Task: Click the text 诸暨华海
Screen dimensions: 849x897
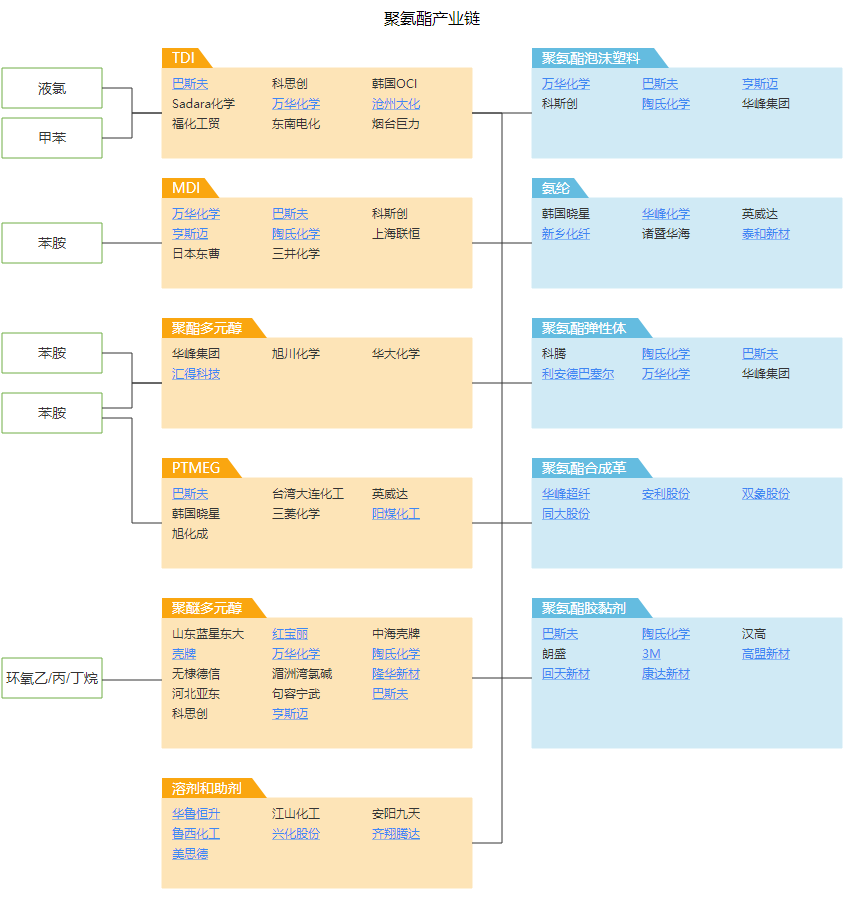Action: (666, 233)
